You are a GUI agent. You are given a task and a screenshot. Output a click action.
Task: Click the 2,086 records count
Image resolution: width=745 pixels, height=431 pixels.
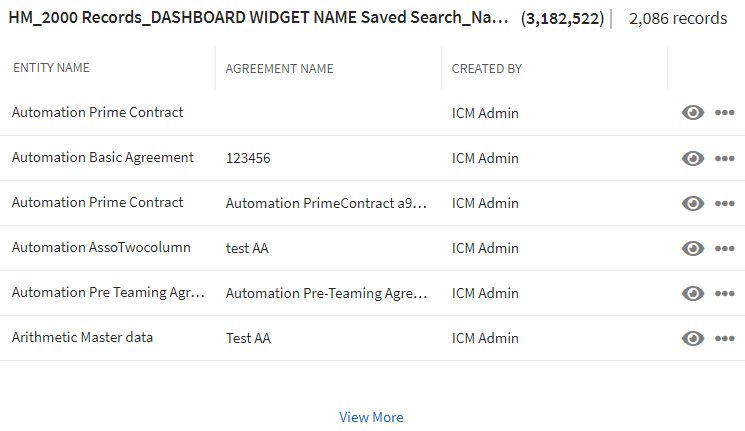click(678, 19)
